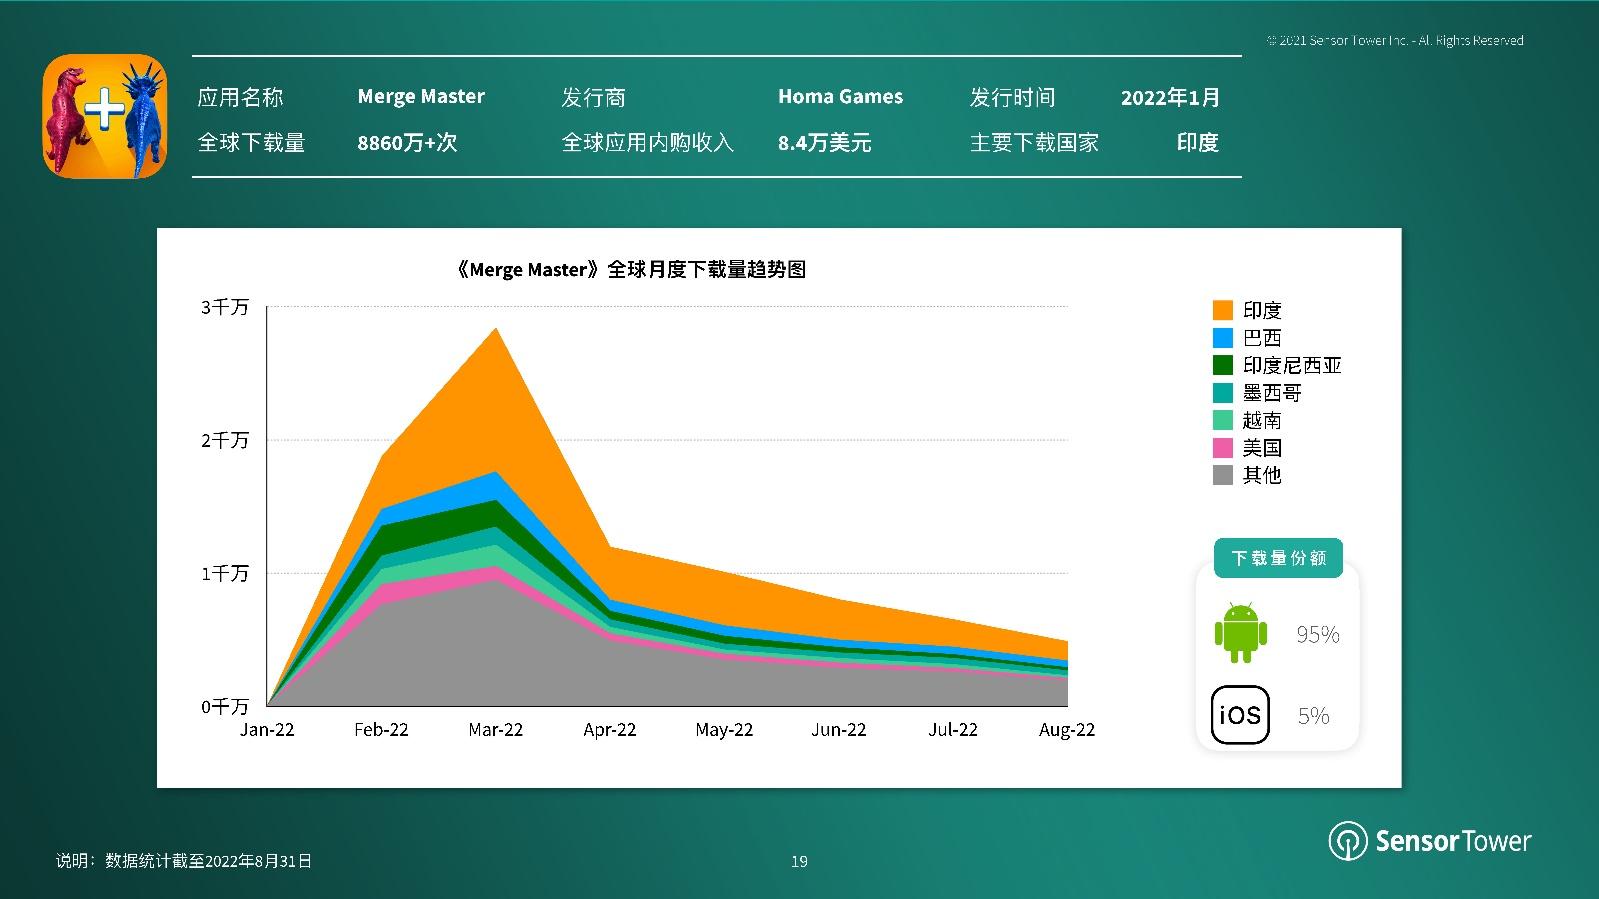Click the copyright notice text
This screenshot has height=899, width=1599.
pos(1395,41)
